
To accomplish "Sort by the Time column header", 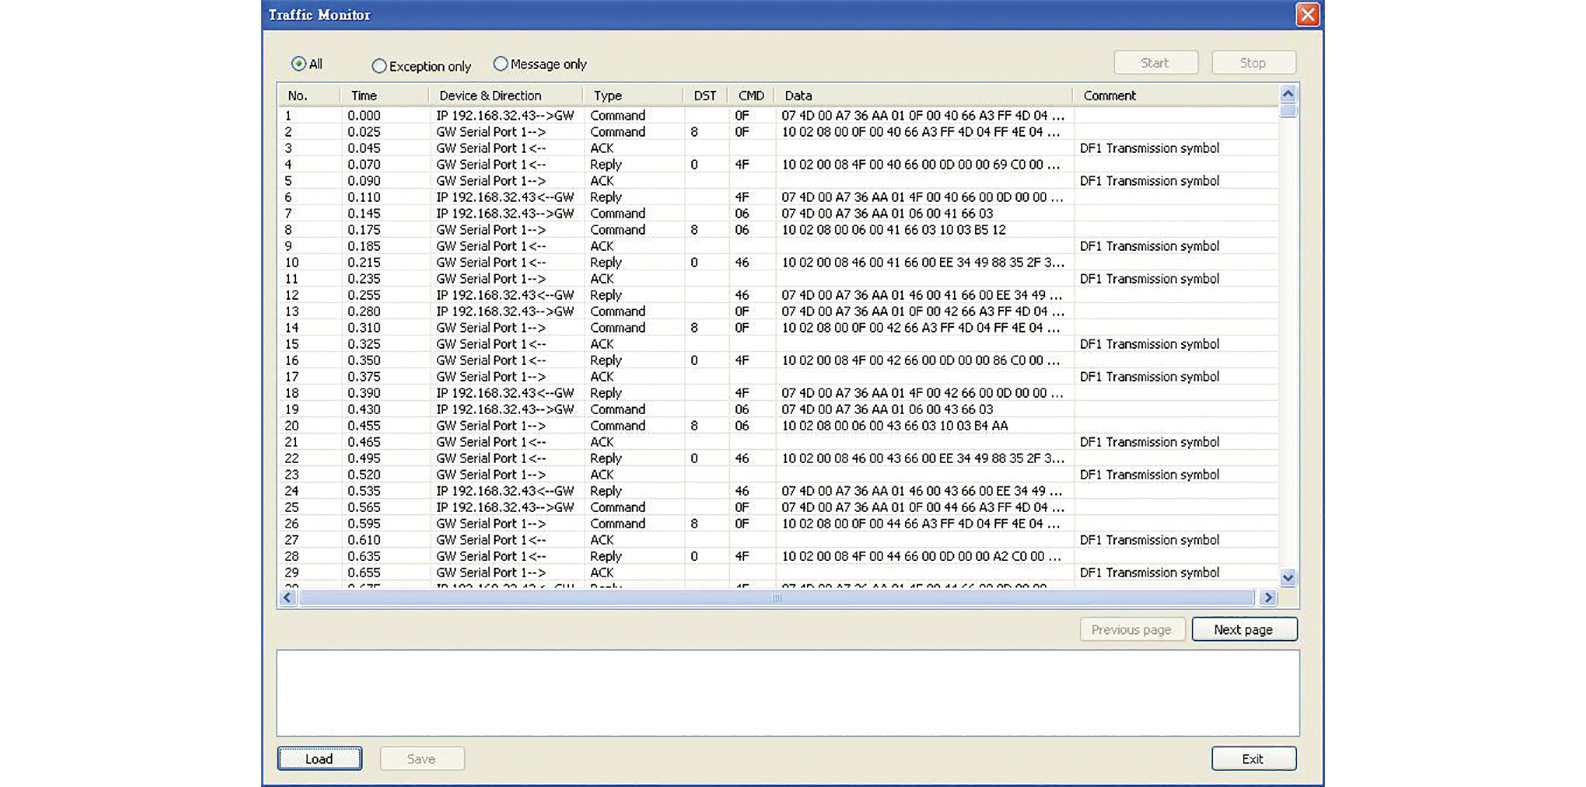I will (364, 96).
